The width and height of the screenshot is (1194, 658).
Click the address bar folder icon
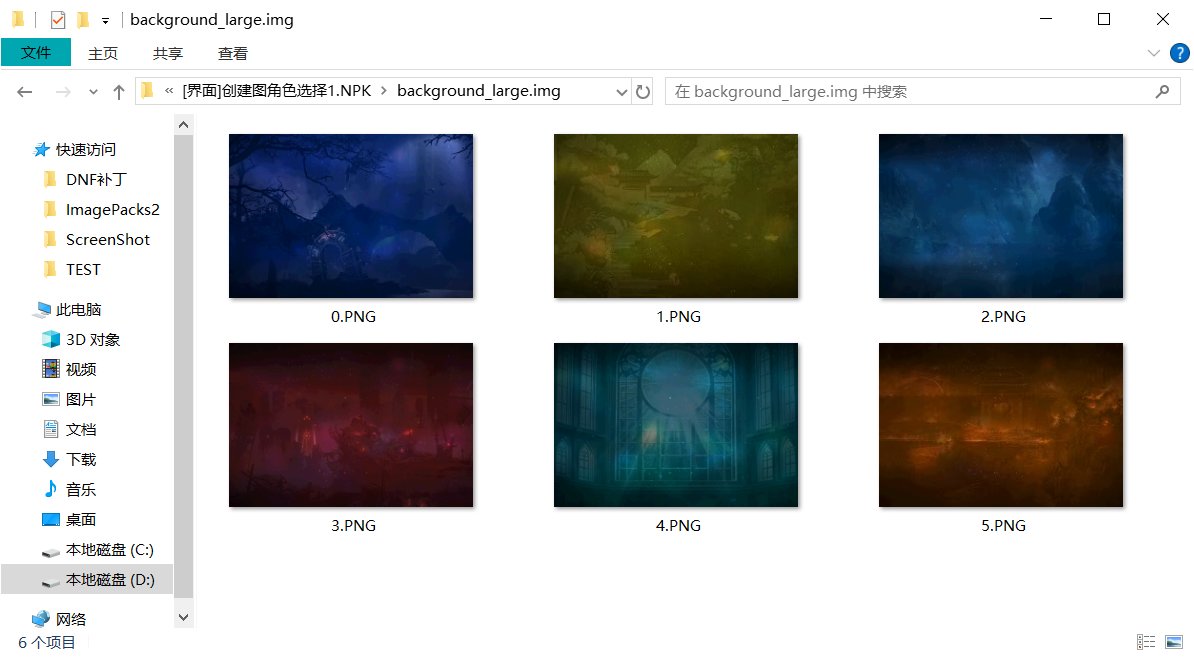pyautogui.click(x=148, y=91)
